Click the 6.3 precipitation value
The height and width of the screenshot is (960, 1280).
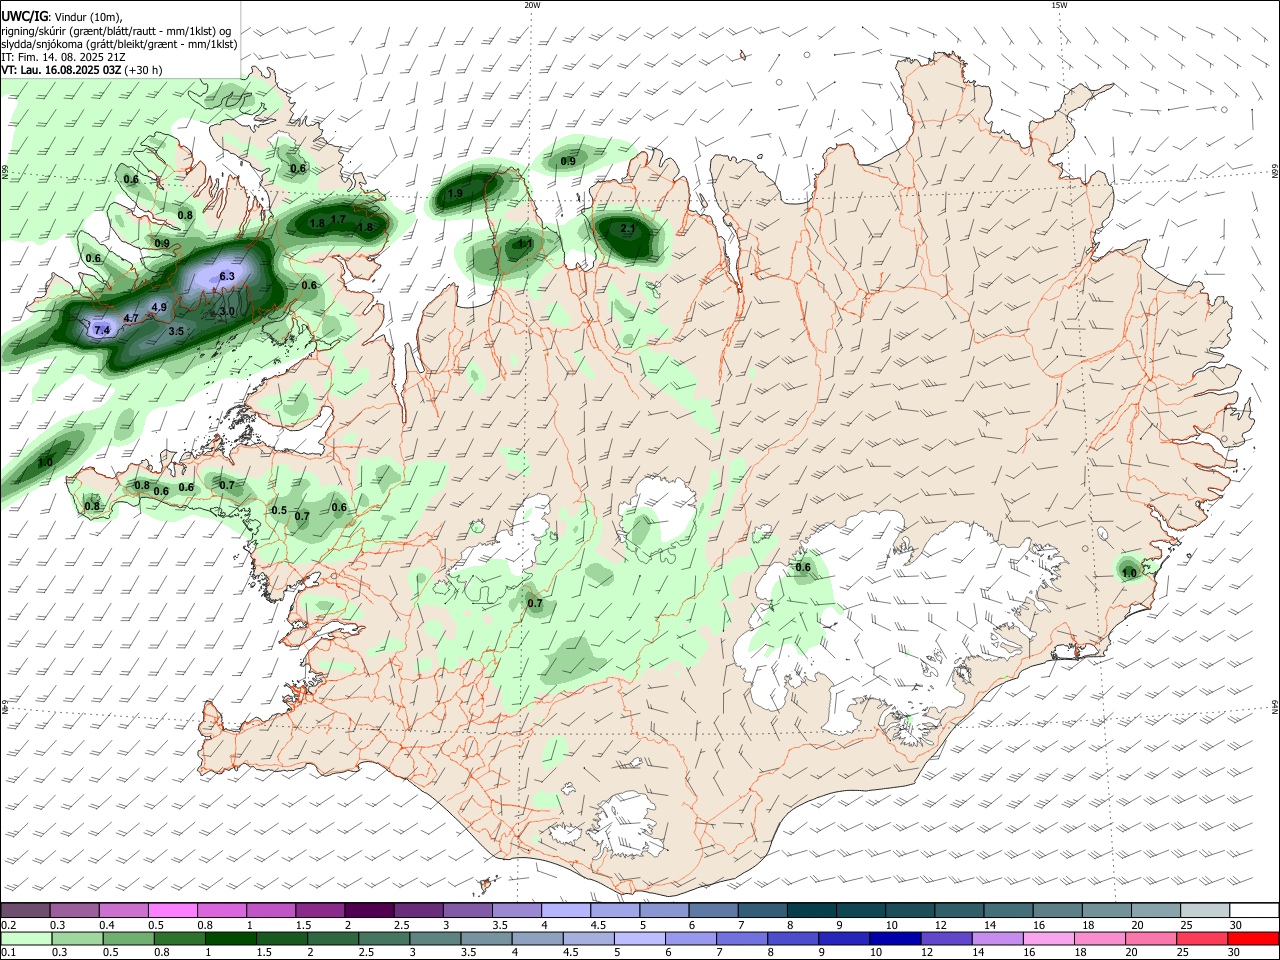click(227, 276)
